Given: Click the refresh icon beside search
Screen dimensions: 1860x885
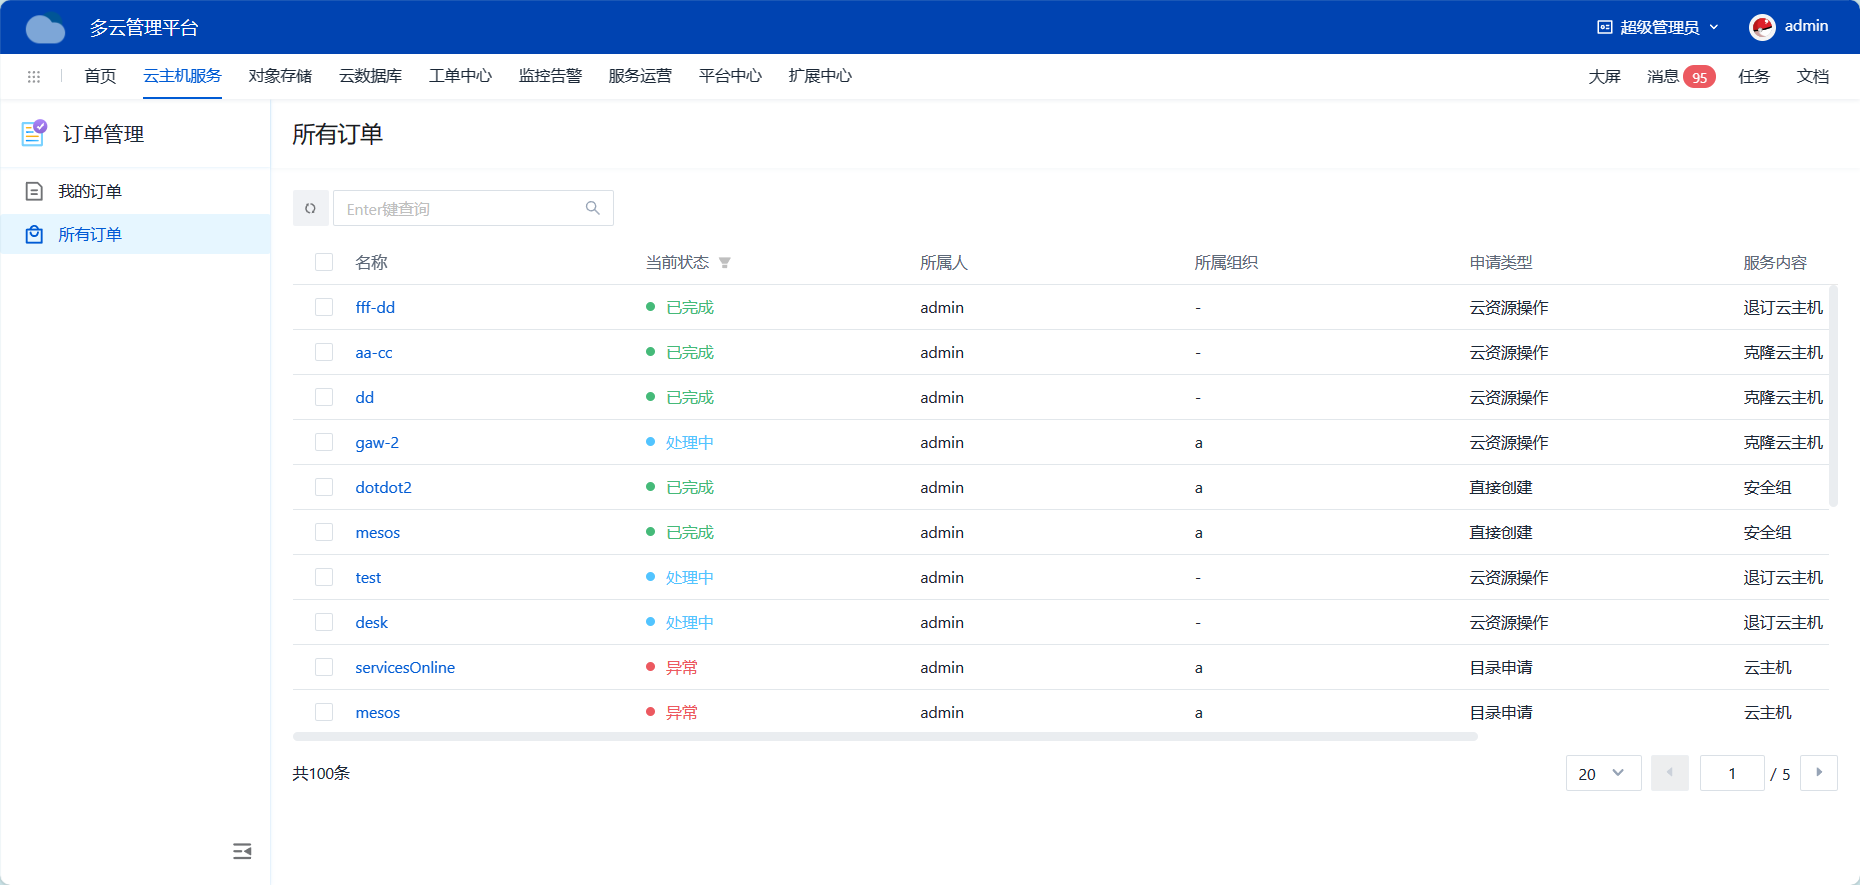Looking at the screenshot, I should coord(310,208).
